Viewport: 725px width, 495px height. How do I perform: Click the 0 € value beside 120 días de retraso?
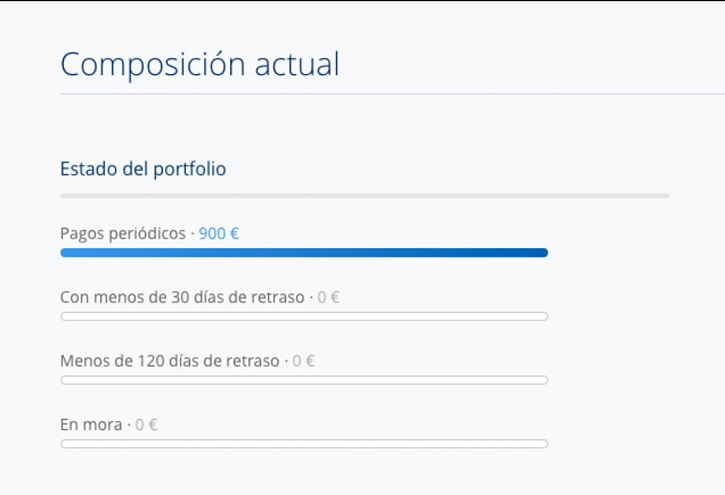[x=304, y=361]
